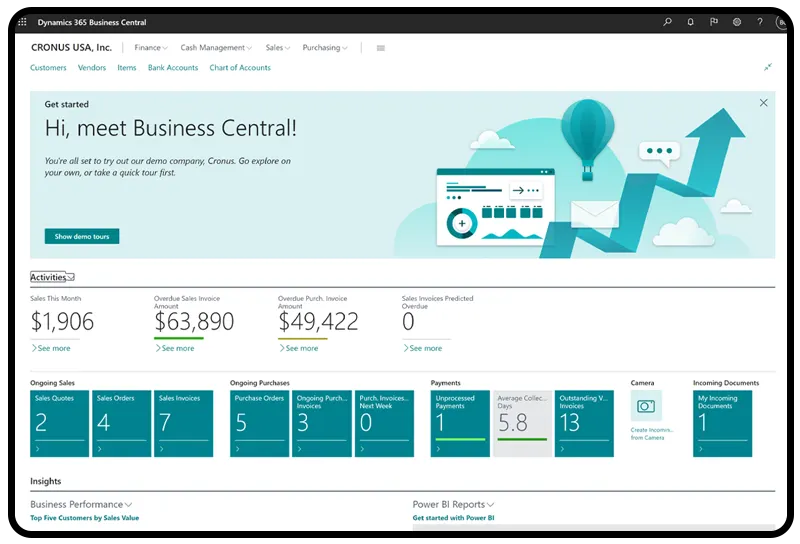The height and width of the screenshot is (544, 800).
Task: Click the help question mark icon
Action: pyautogui.click(x=760, y=21)
